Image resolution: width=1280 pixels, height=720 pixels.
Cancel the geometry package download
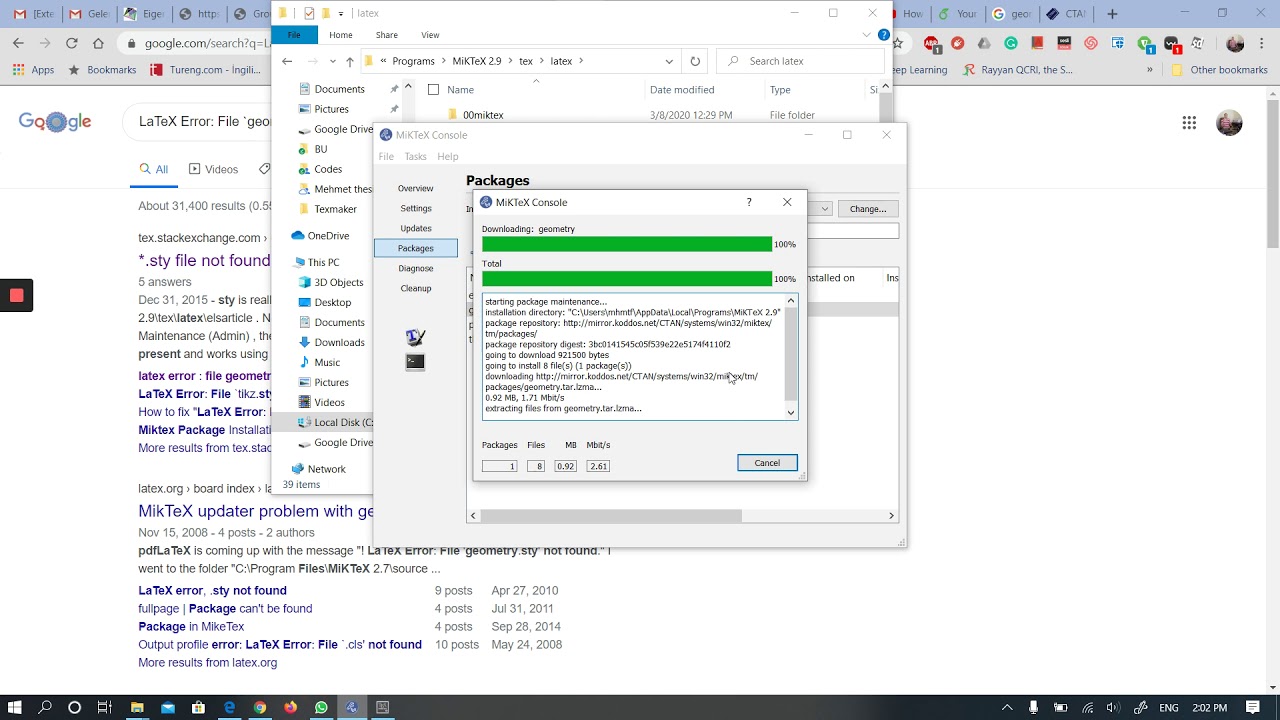coord(767,463)
